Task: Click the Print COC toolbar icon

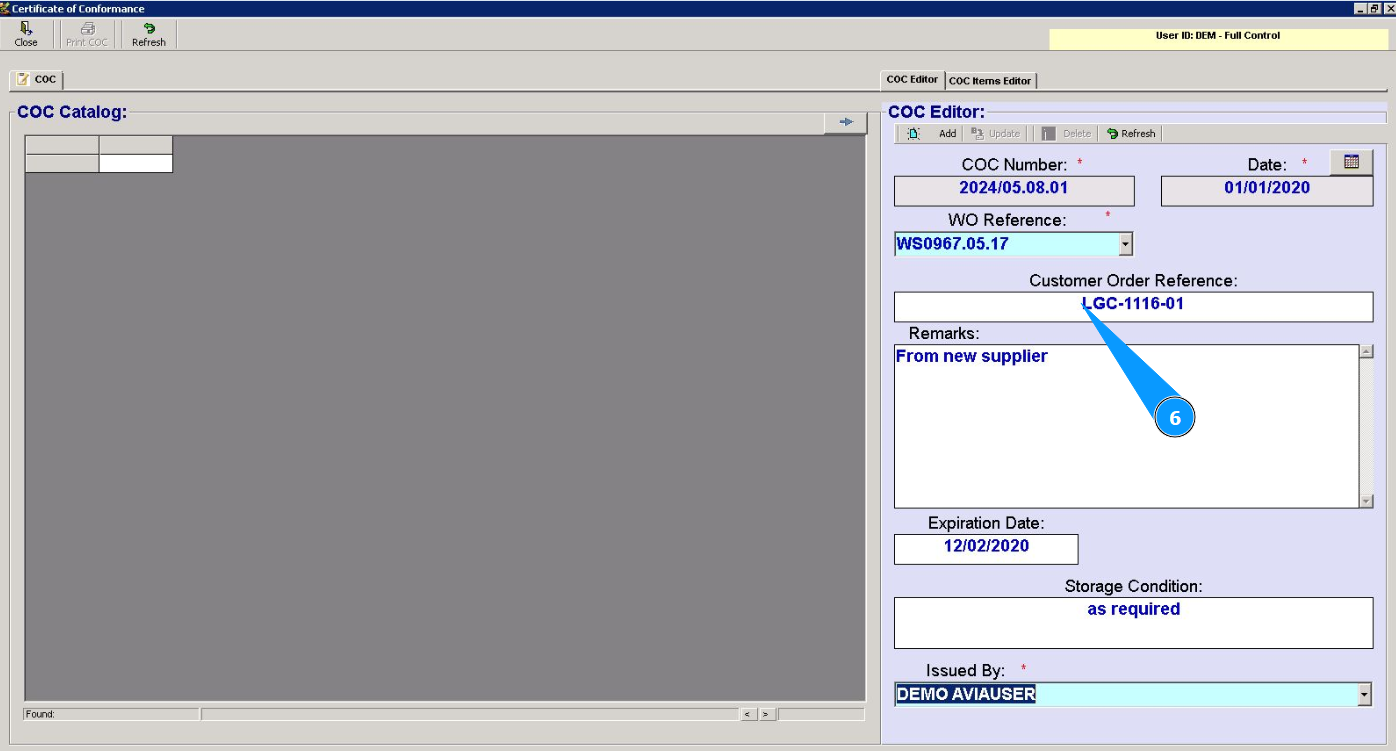Action: pyautogui.click(x=87, y=35)
